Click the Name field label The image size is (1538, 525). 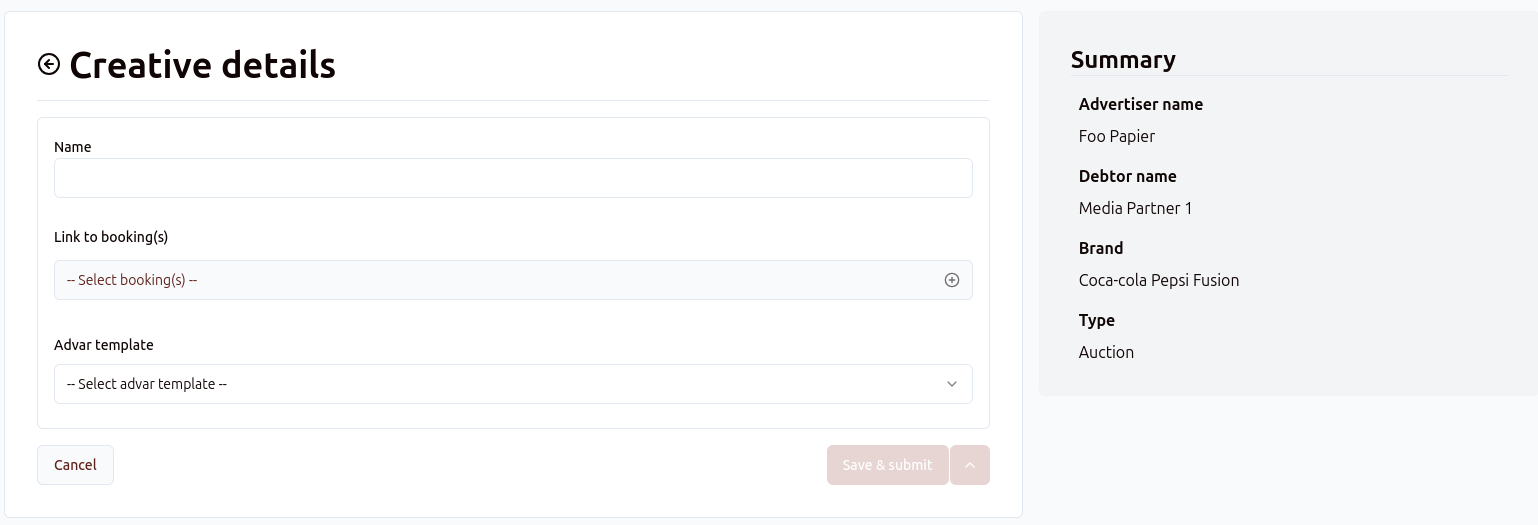click(x=73, y=147)
